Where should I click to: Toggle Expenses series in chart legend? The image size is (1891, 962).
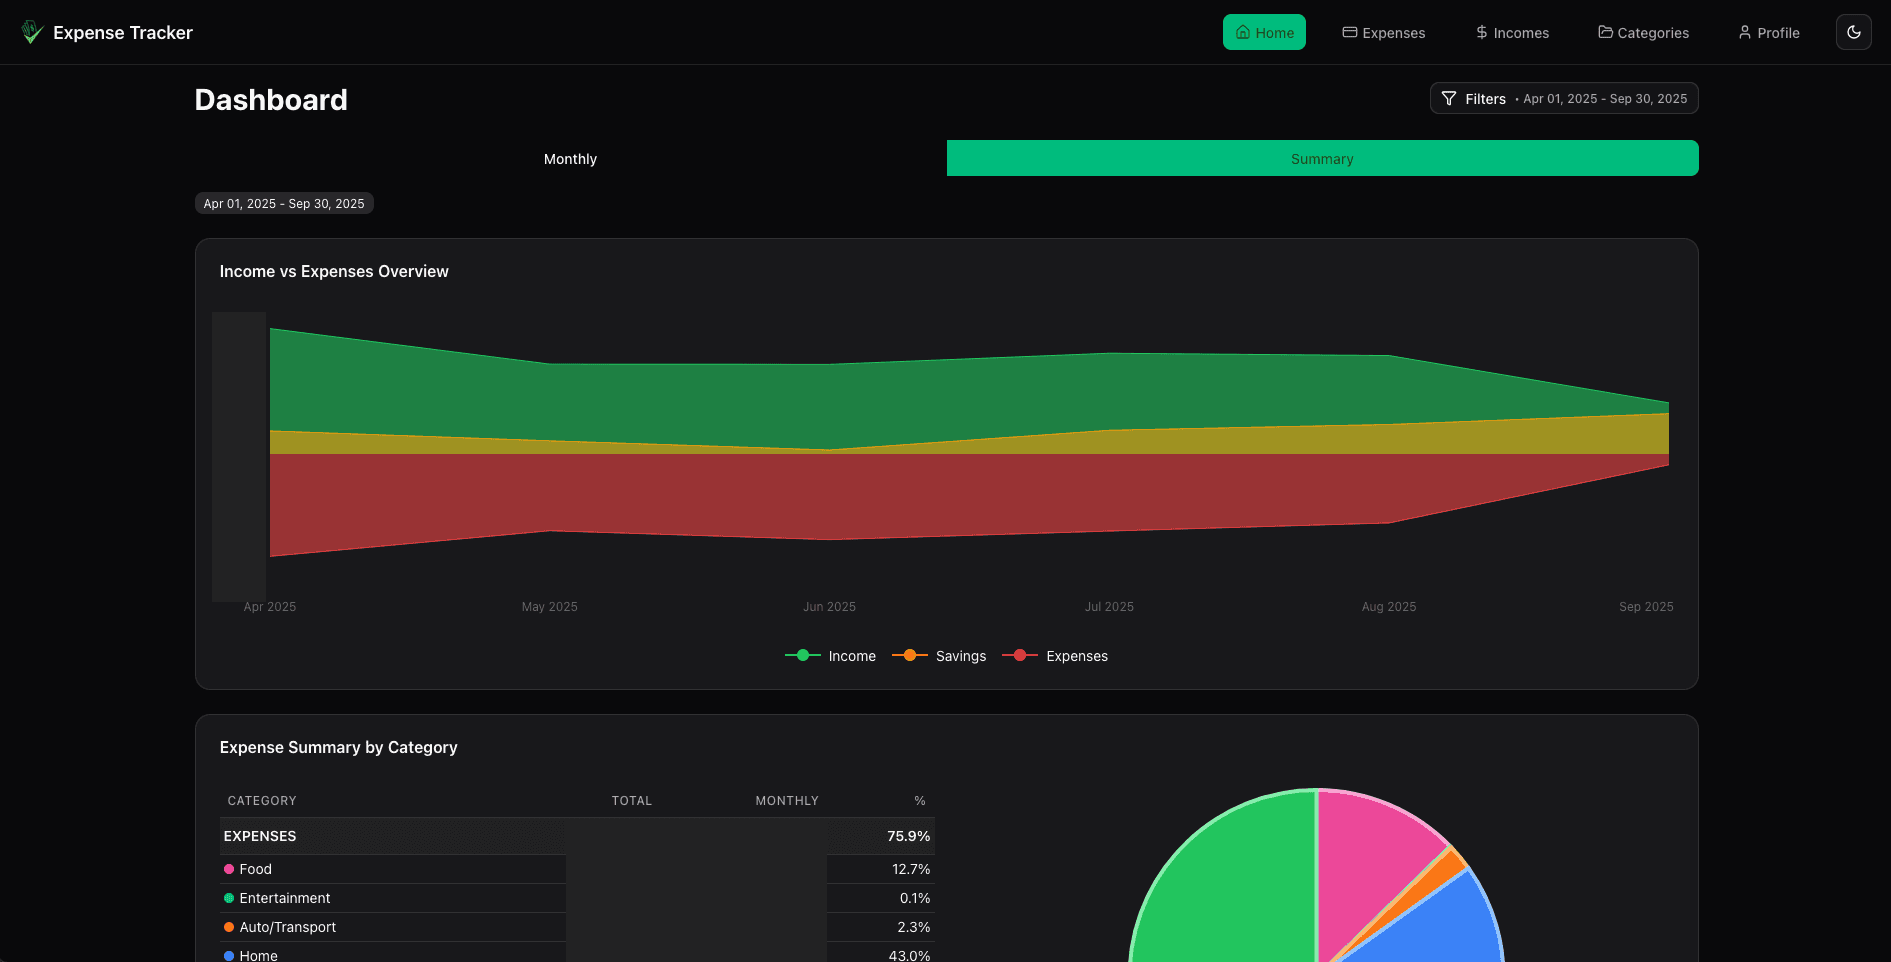(x=1055, y=656)
